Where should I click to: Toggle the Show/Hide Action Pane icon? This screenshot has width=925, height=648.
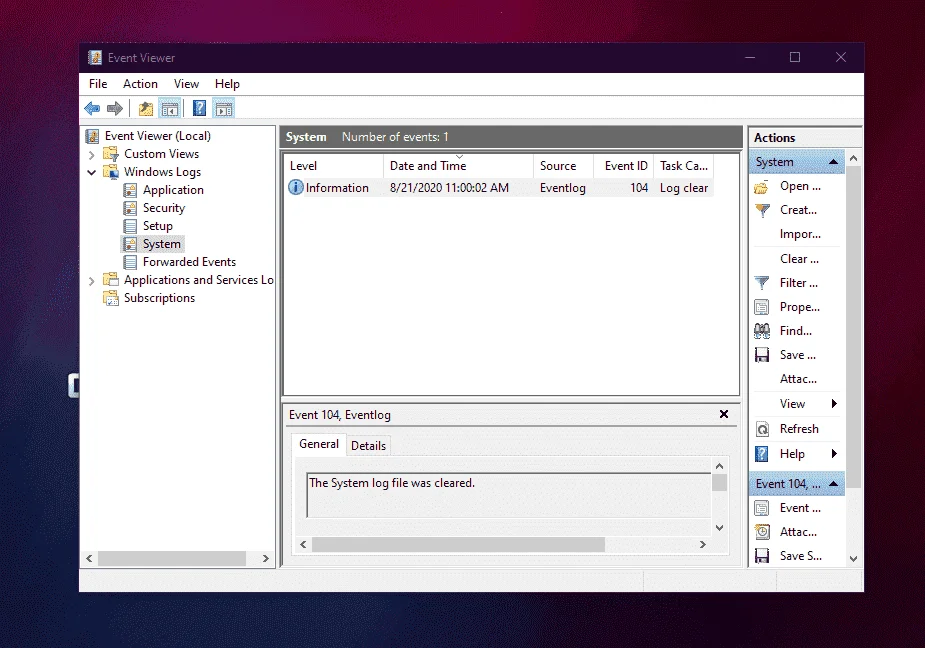point(224,109)
